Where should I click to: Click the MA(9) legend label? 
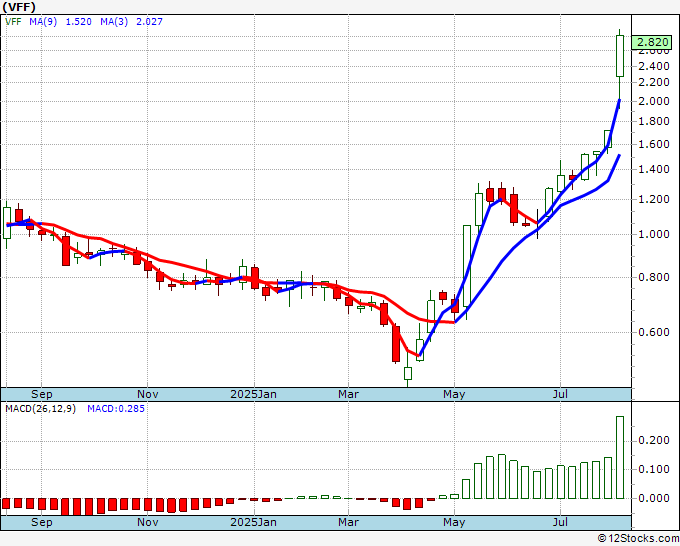pyautogui.click(x=43, y=21)
